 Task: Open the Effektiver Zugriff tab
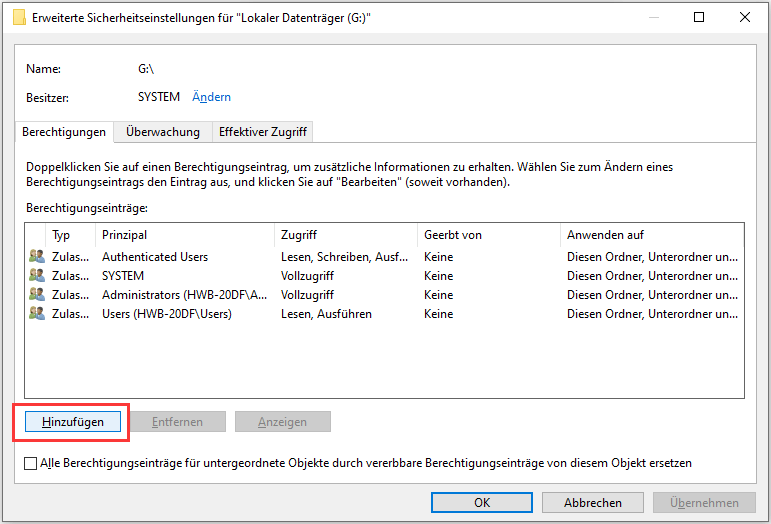click(x=263, y=132)
